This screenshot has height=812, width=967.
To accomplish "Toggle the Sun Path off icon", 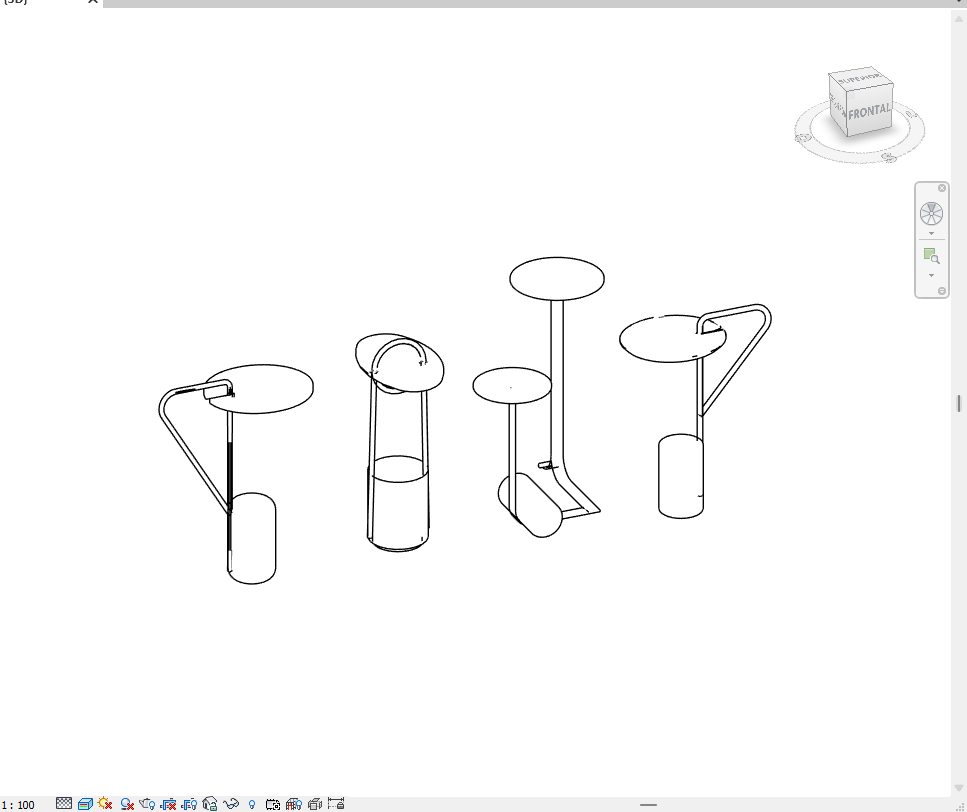I will 105,803.
